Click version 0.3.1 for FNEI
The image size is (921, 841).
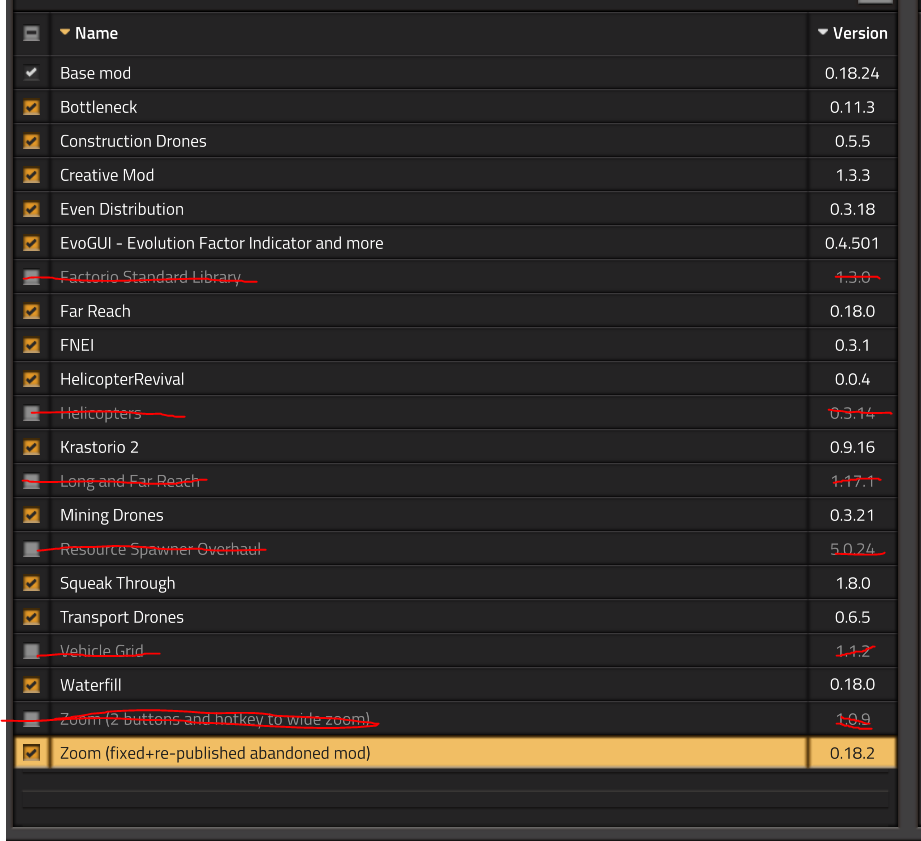[x=852, y=345]
